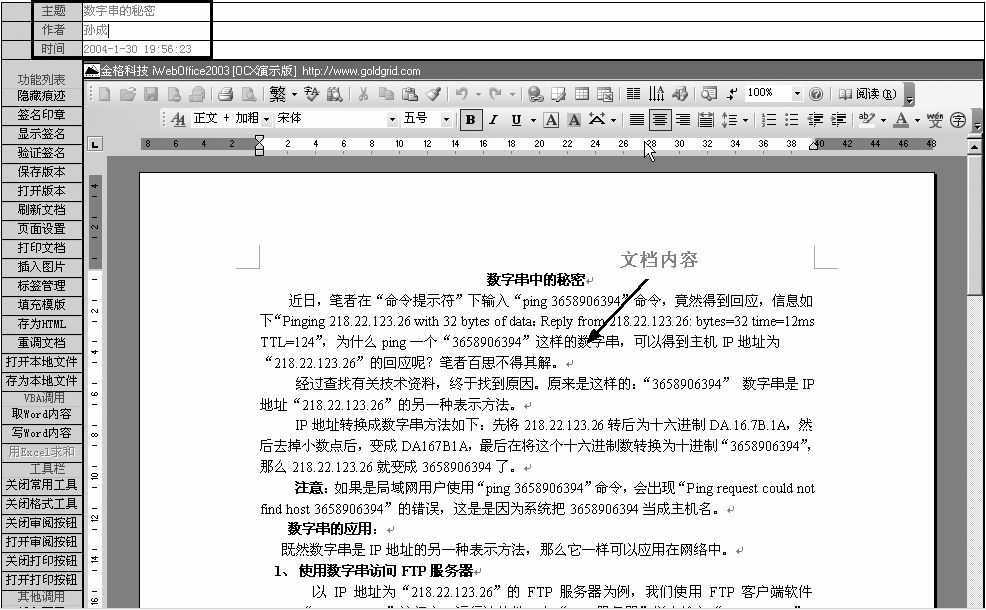
Task: Open the 宋体 font name dropdown
Action: (392, 120)
